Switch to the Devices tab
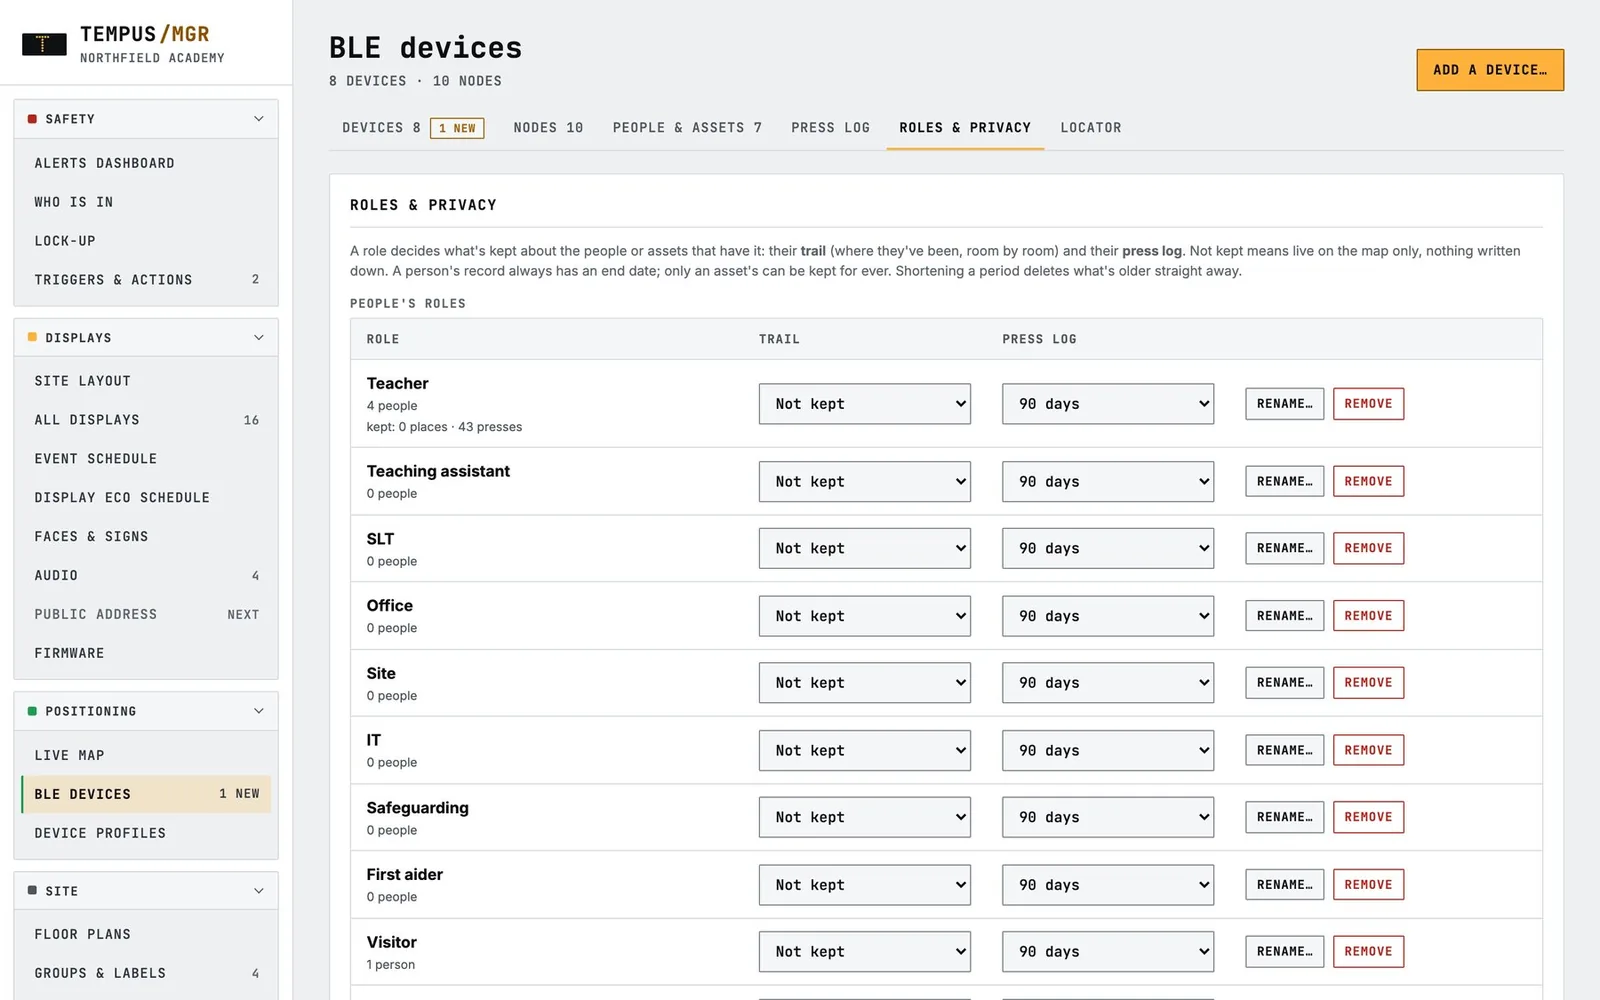1600x1000 pixels. (x=412, y=128)
